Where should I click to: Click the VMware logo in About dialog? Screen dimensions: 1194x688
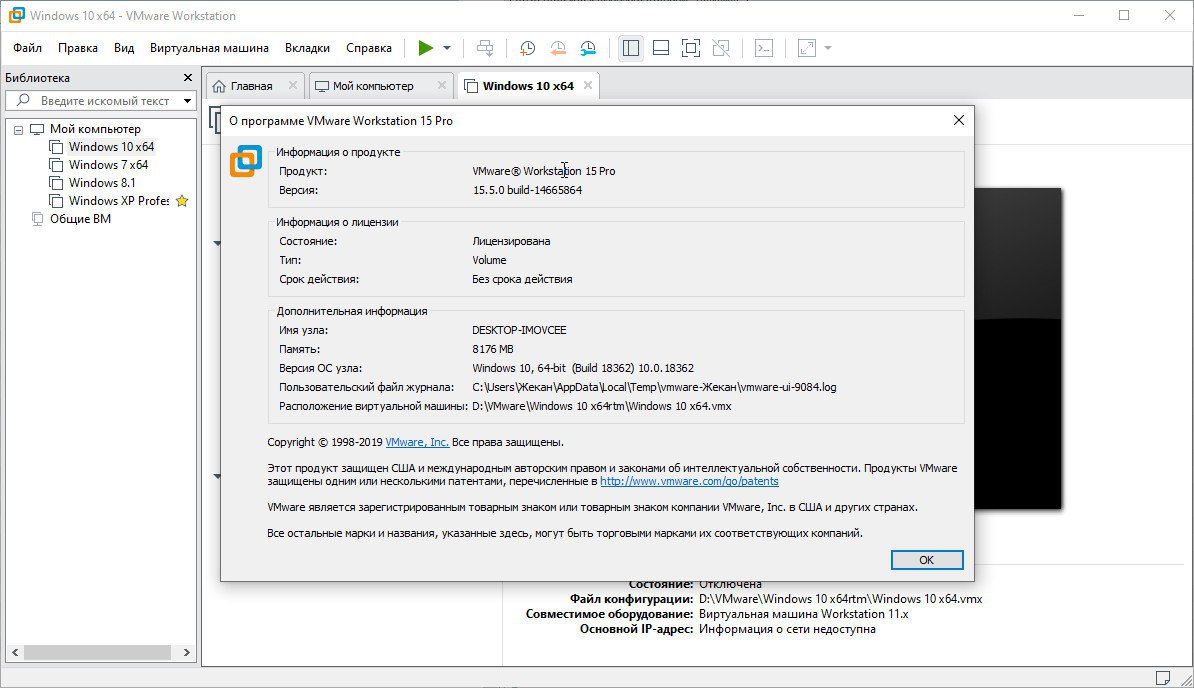click(x=246, y=161)
